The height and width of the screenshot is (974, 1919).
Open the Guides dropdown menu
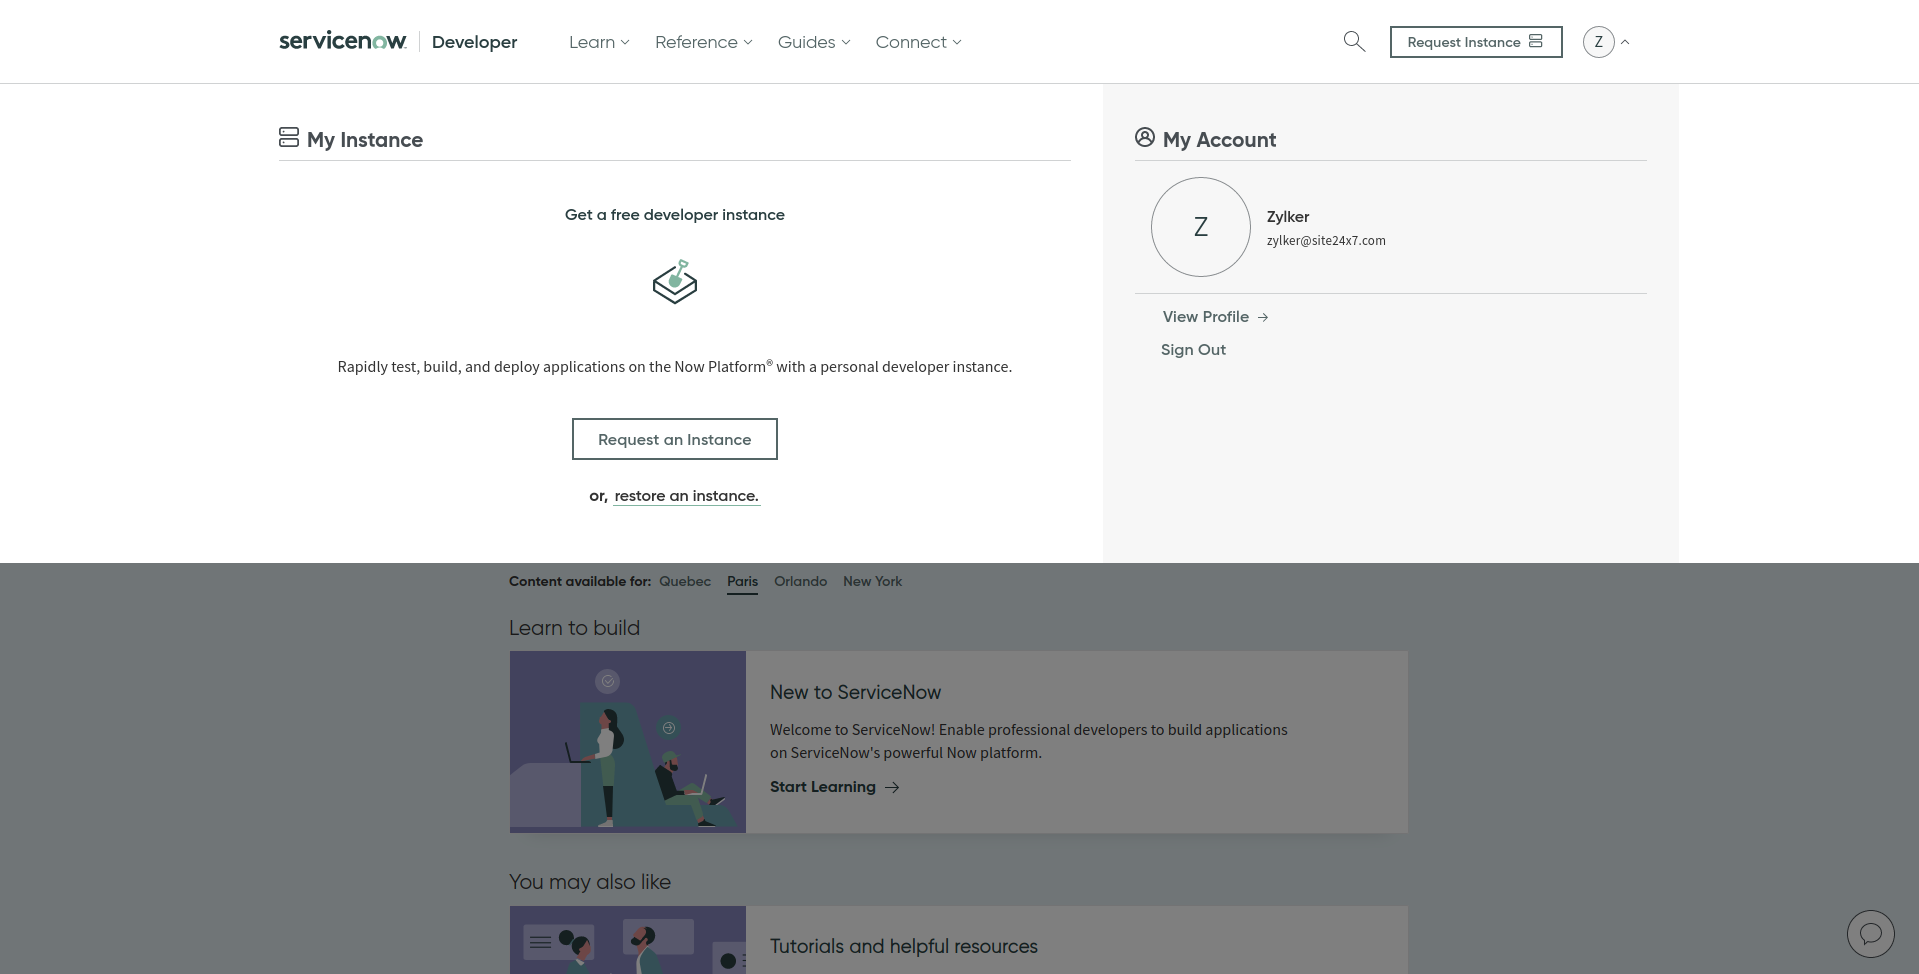tap(814, 42)
